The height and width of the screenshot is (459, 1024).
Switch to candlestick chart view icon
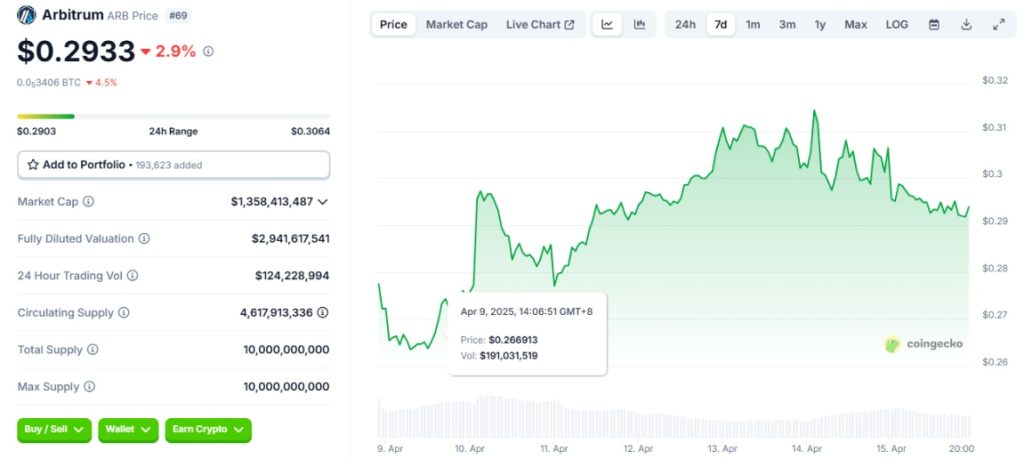639,25
